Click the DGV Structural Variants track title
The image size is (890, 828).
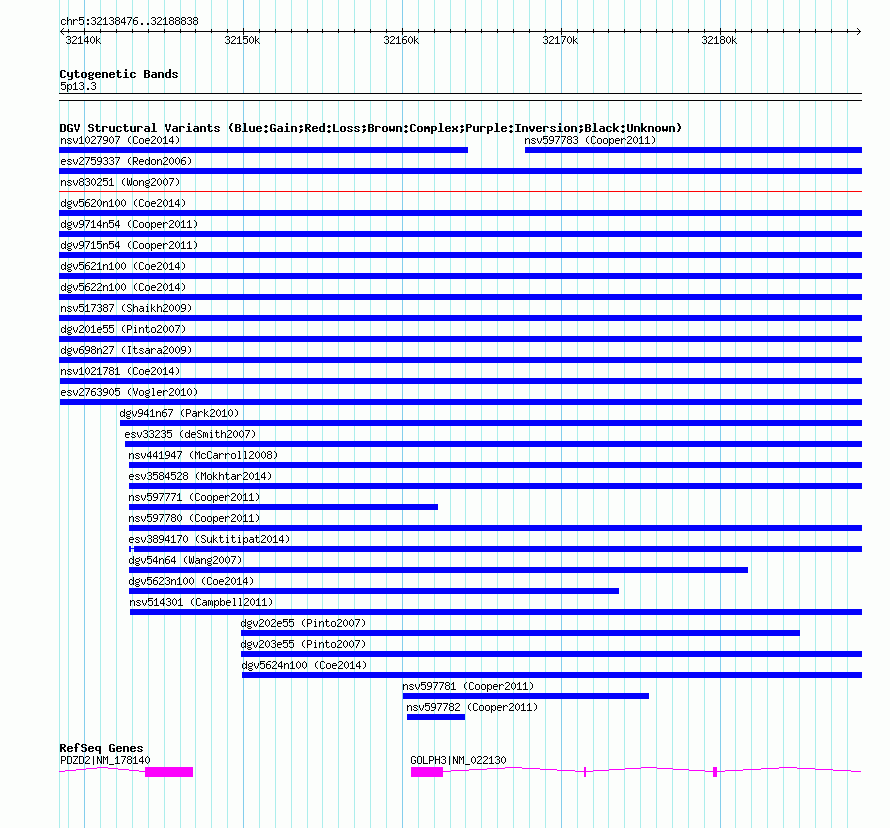pyautogui.click(x=371, y=128)
